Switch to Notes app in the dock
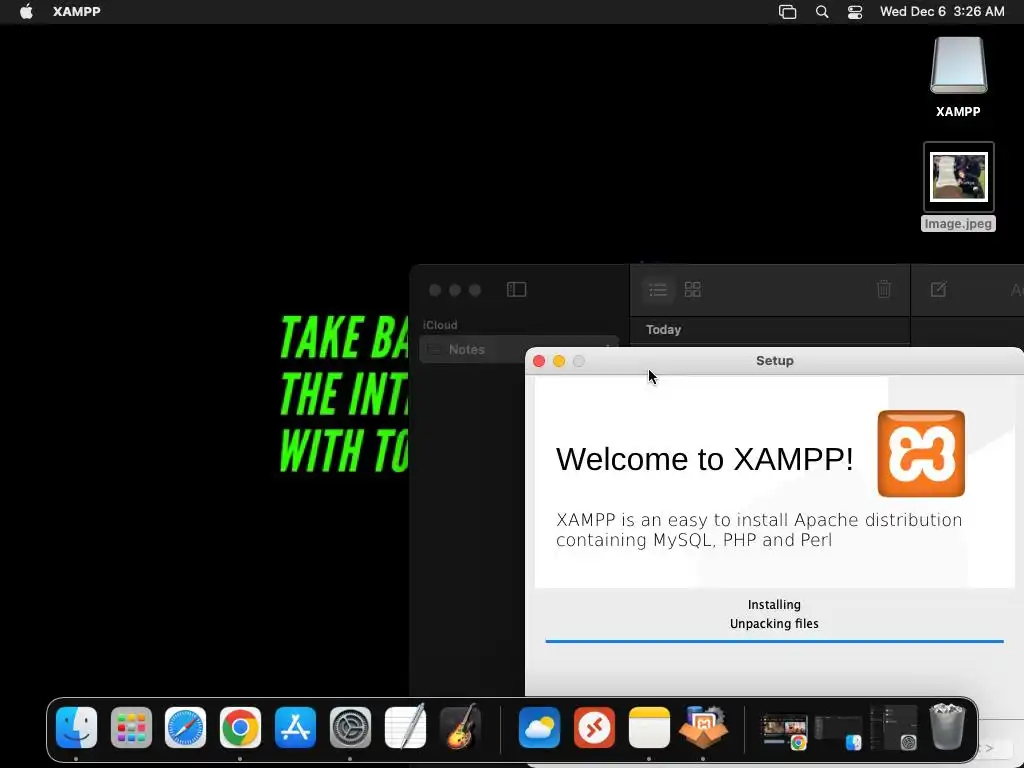This screenshot has width=1024, height=768. coord(649,728)
